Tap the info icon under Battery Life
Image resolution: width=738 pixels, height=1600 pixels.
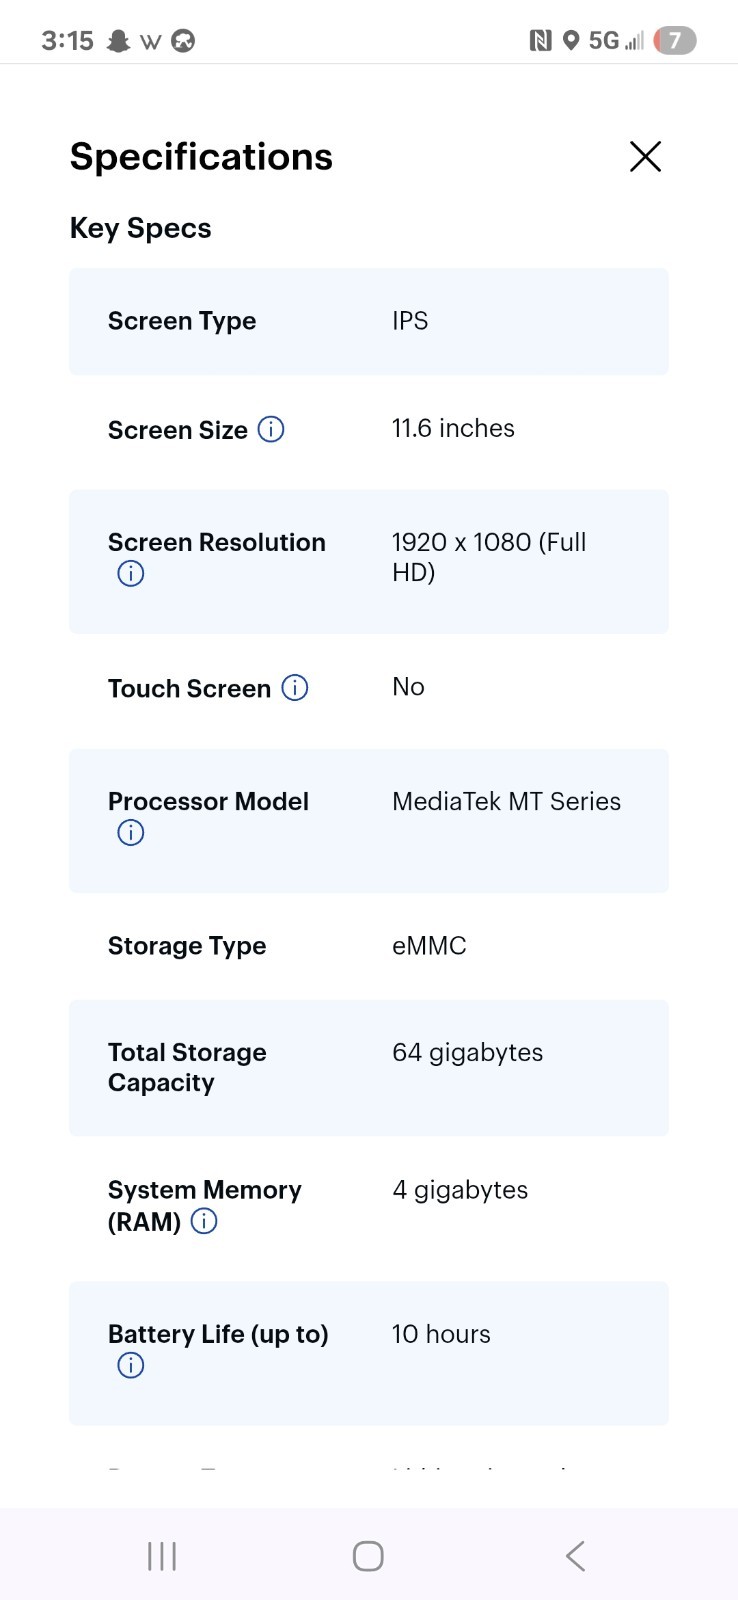tap(131, 1365)
